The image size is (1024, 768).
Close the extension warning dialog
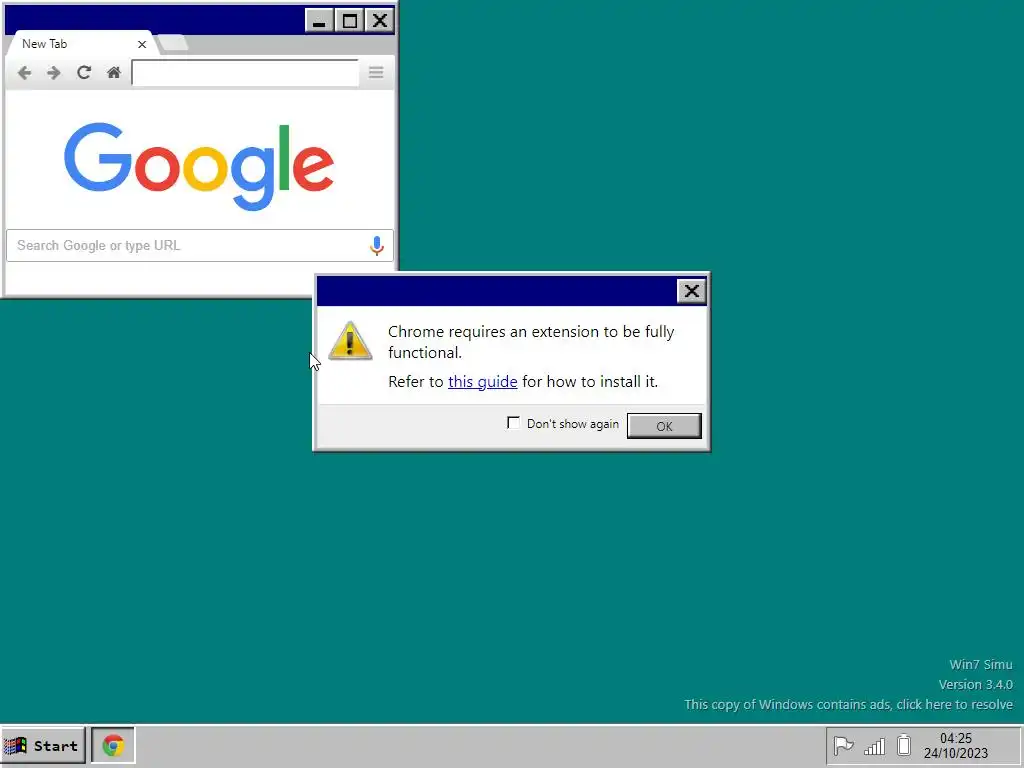click(691, 291)
